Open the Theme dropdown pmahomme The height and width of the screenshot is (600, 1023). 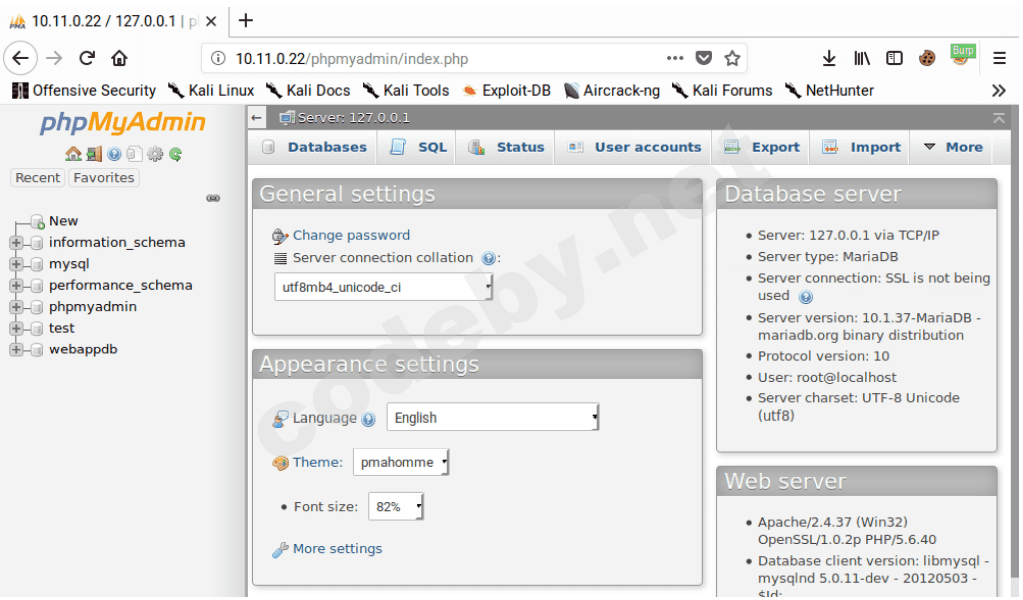[x=401, y=462]
